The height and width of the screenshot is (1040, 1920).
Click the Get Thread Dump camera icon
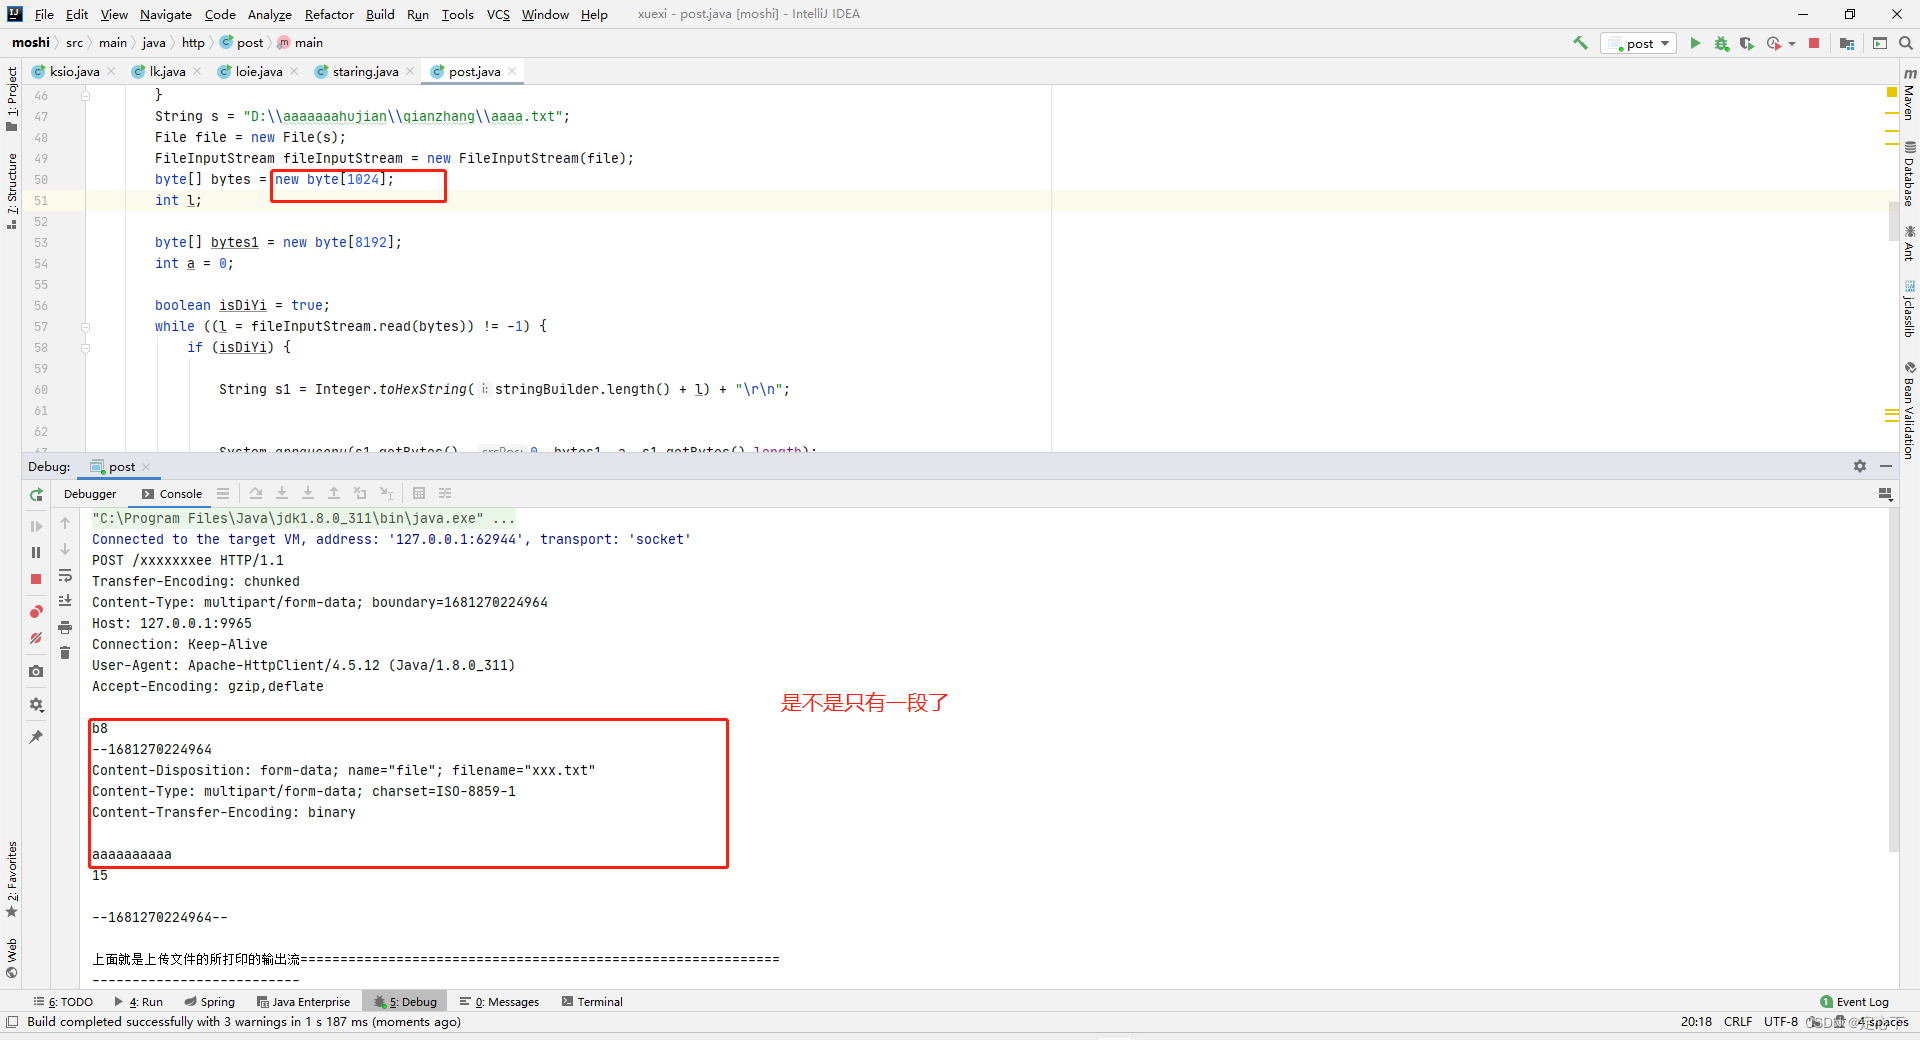(36, 671)
